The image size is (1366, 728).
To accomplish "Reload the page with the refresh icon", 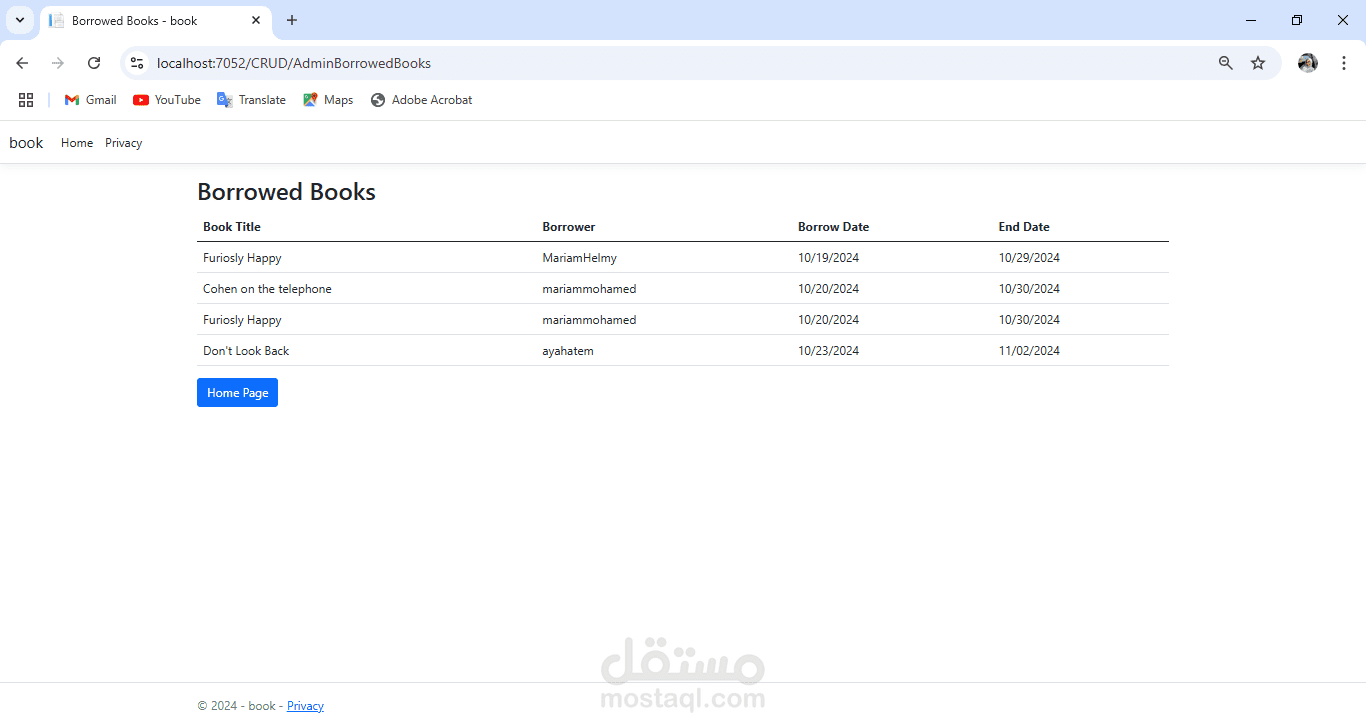I will [94, 63].
